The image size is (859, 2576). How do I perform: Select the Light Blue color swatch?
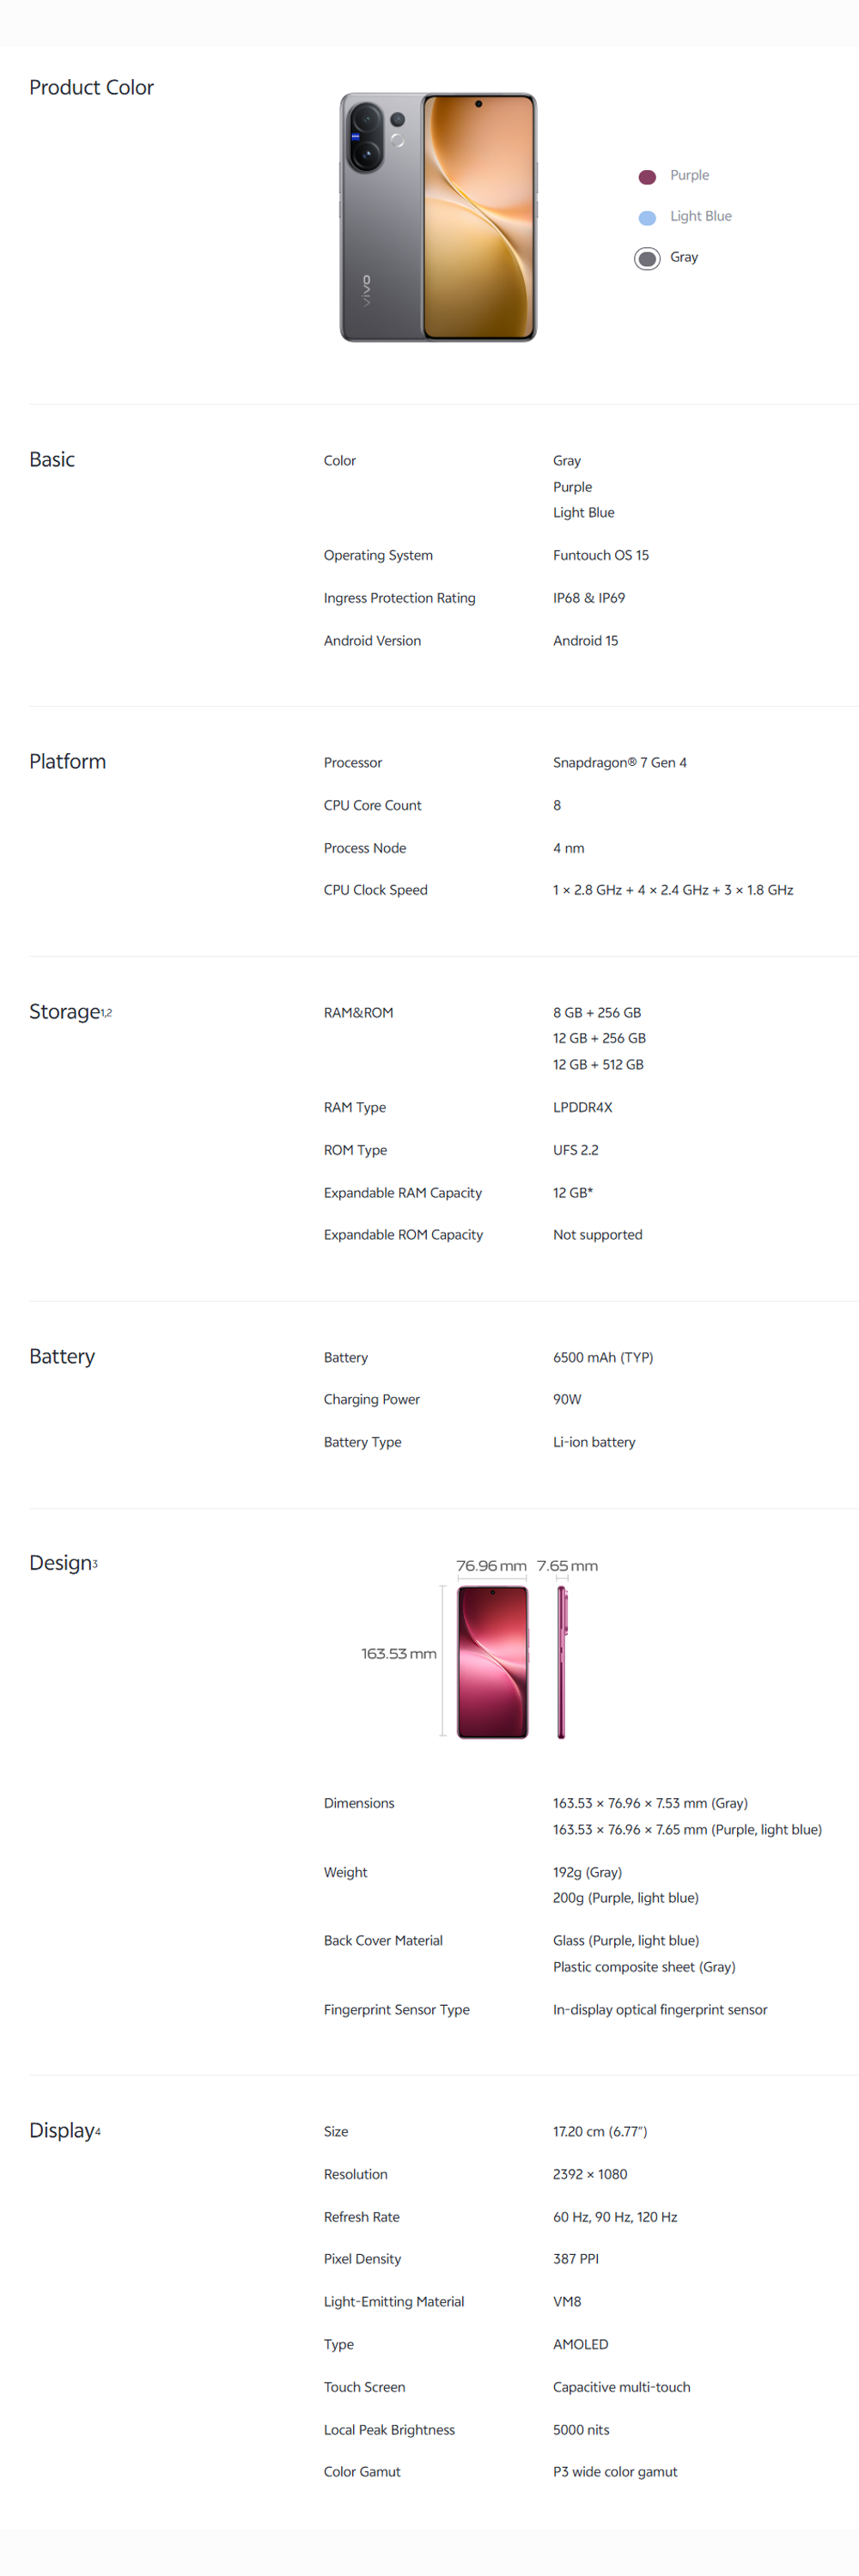647,218
